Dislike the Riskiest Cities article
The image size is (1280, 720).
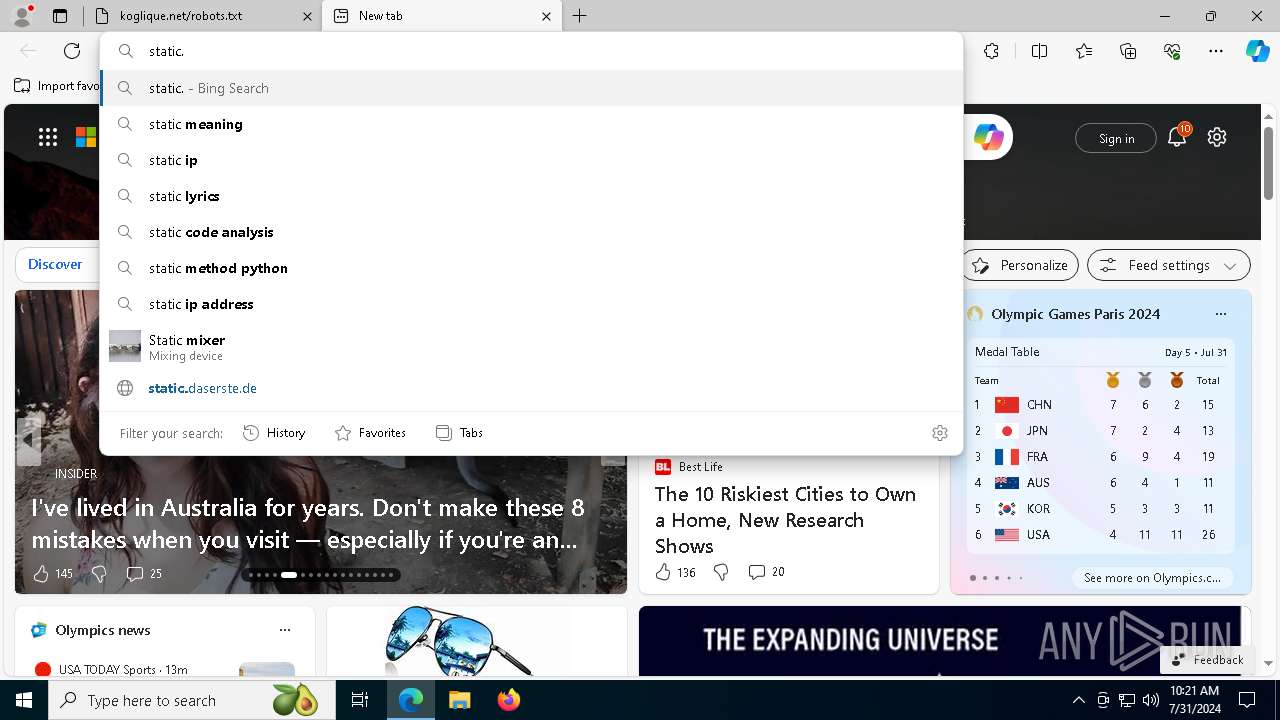point(721,572)
